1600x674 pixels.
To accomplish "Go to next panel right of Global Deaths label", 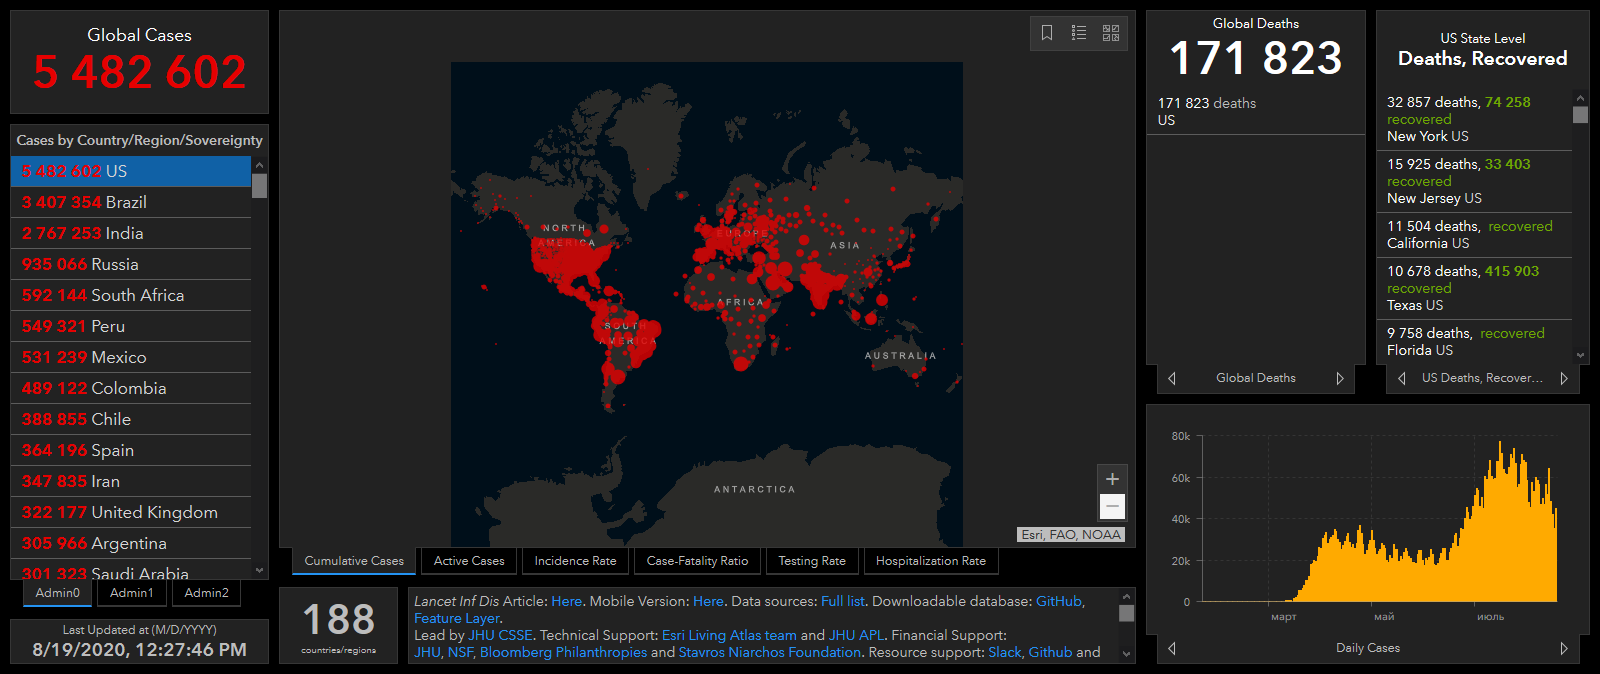I will (1340, 378).
